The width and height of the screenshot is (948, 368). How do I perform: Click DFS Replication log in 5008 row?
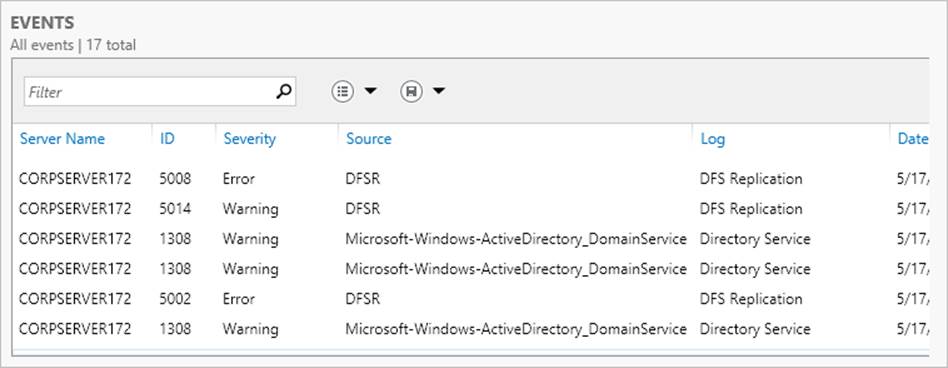(x=751, y=179)
